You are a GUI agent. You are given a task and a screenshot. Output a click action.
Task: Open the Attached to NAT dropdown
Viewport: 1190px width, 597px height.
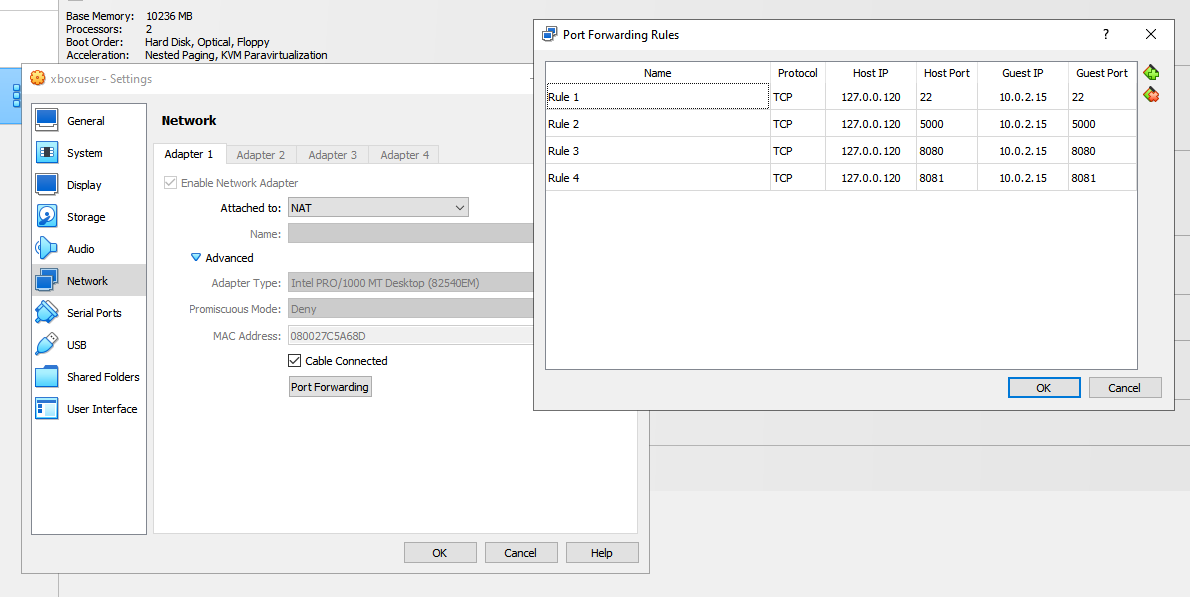(x=377, y=208)
